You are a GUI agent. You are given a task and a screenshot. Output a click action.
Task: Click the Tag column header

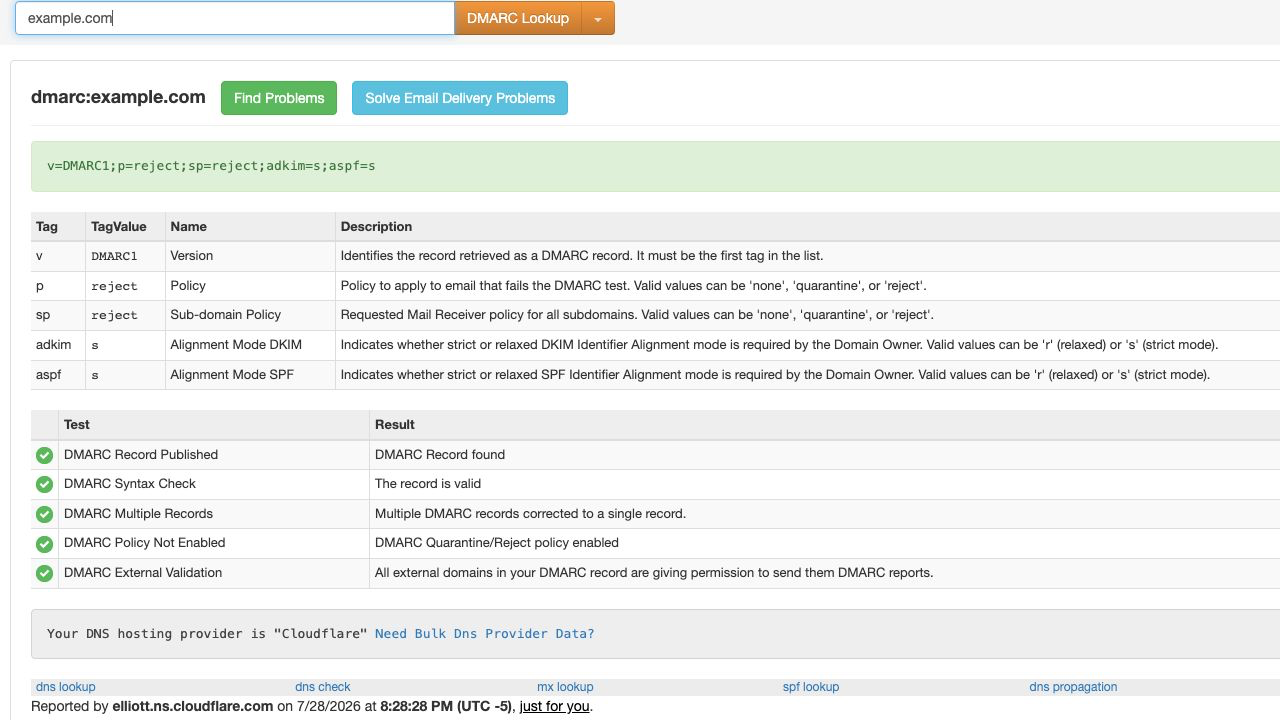pos(58,227)
